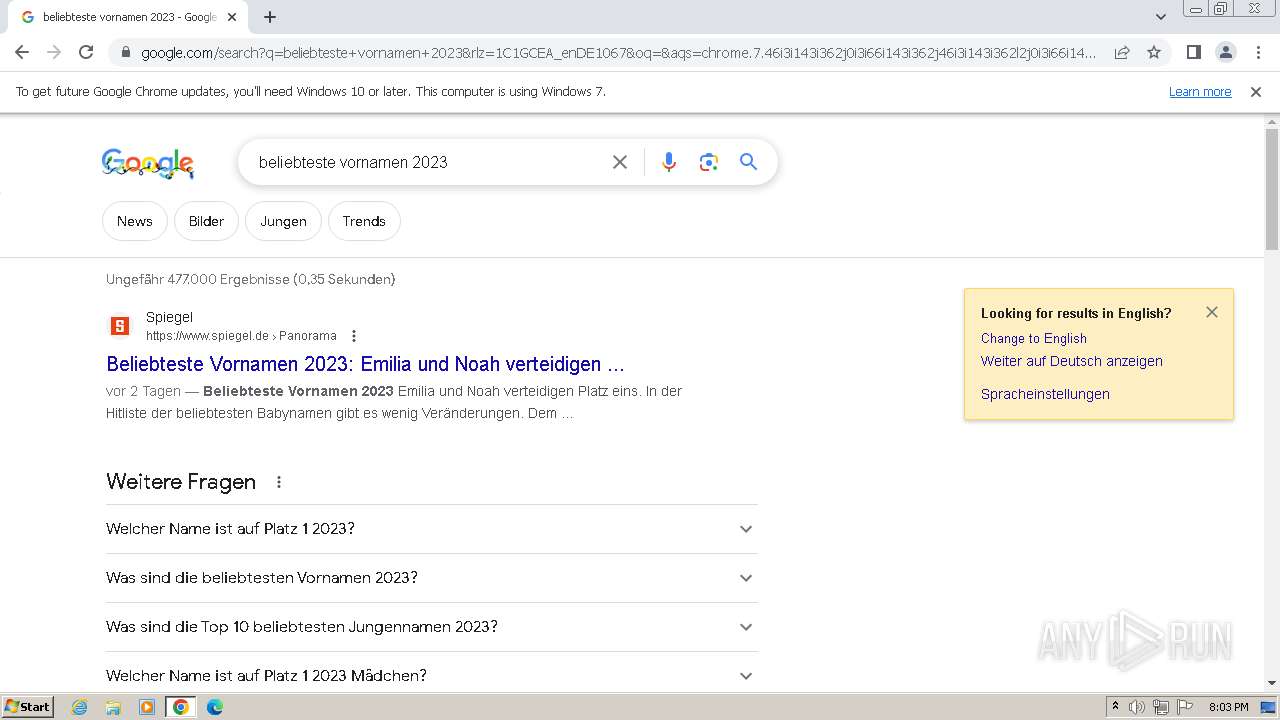
Task: Open Google Lens image search
Action: (x=709, y=162)
